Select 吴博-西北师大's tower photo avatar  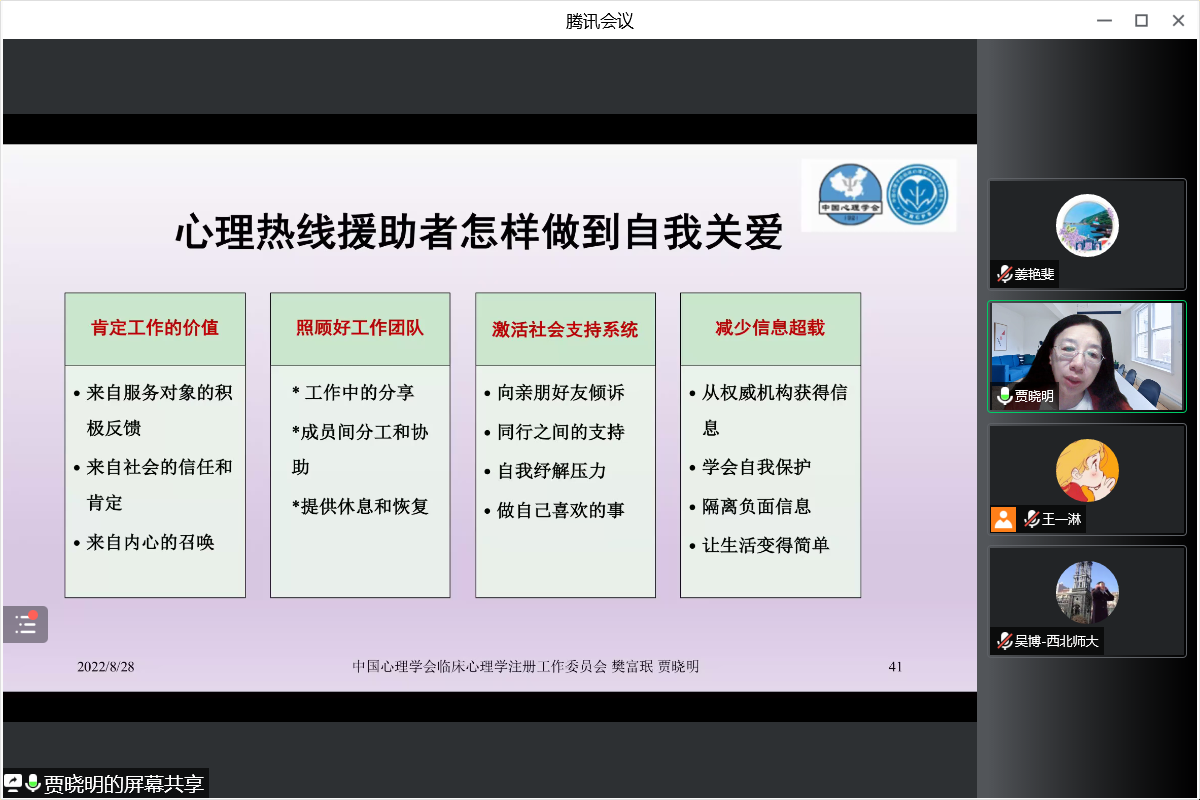(1087, 592)
